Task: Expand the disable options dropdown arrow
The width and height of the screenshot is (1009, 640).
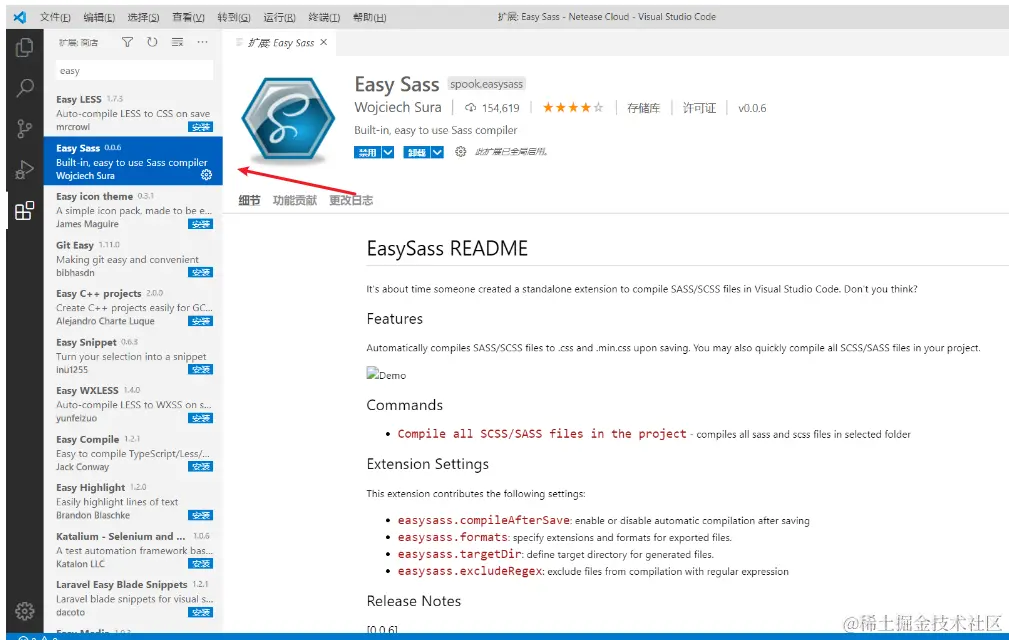Action: (x=386, y=152)
